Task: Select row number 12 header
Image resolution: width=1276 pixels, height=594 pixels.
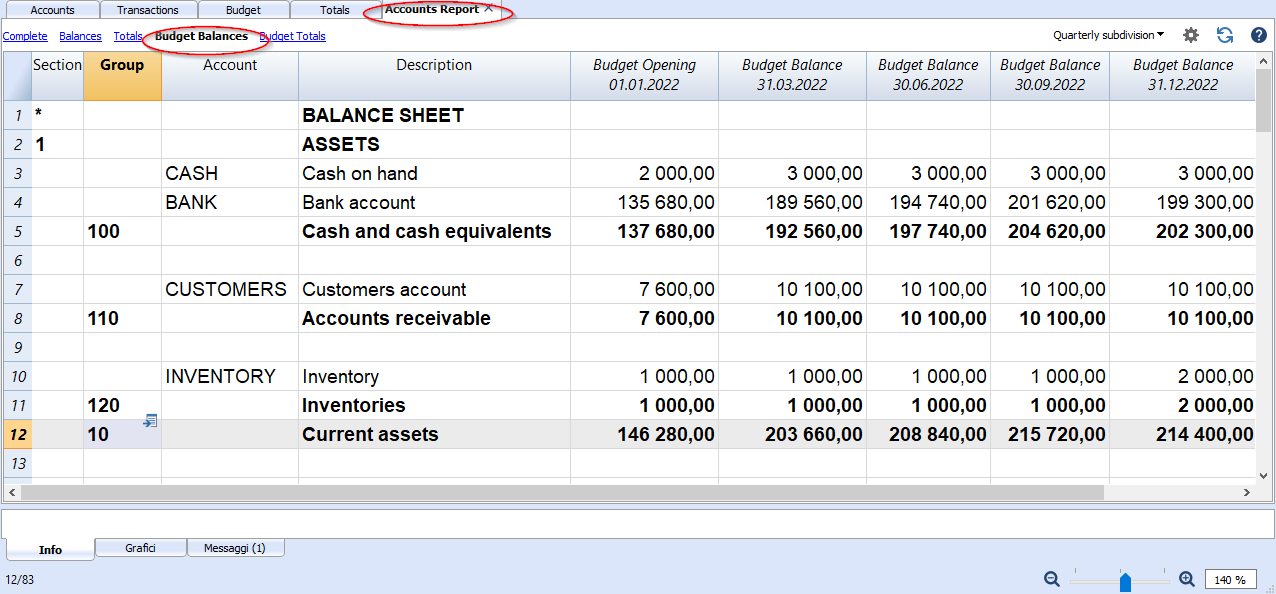Action: (x=17, y=435)
